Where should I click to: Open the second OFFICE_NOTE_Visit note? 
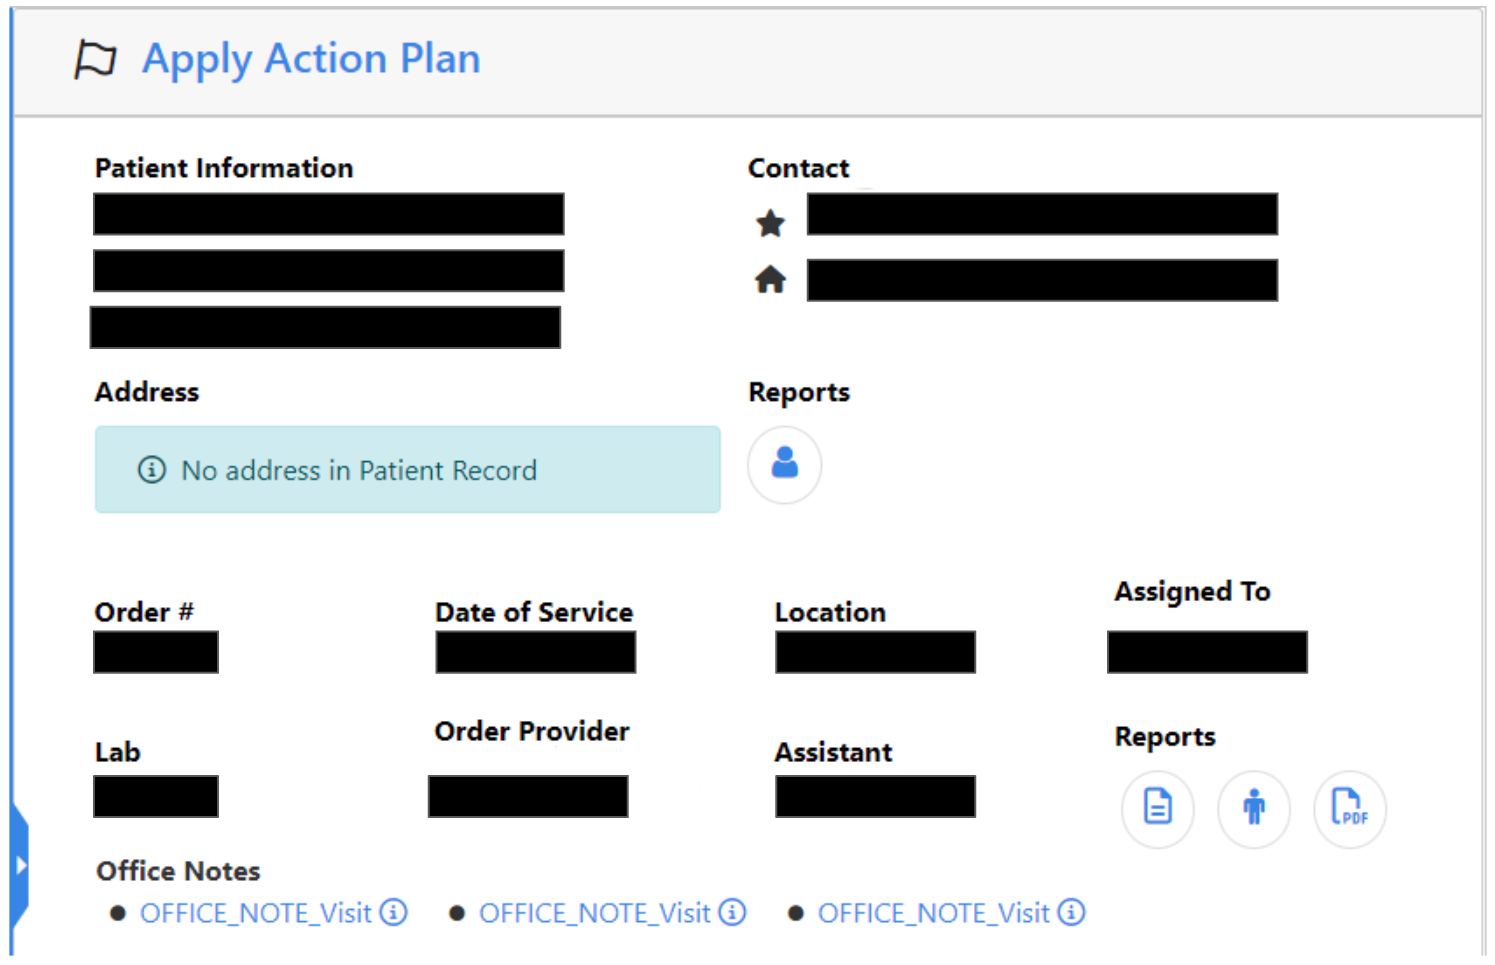(x=594, y=912)
